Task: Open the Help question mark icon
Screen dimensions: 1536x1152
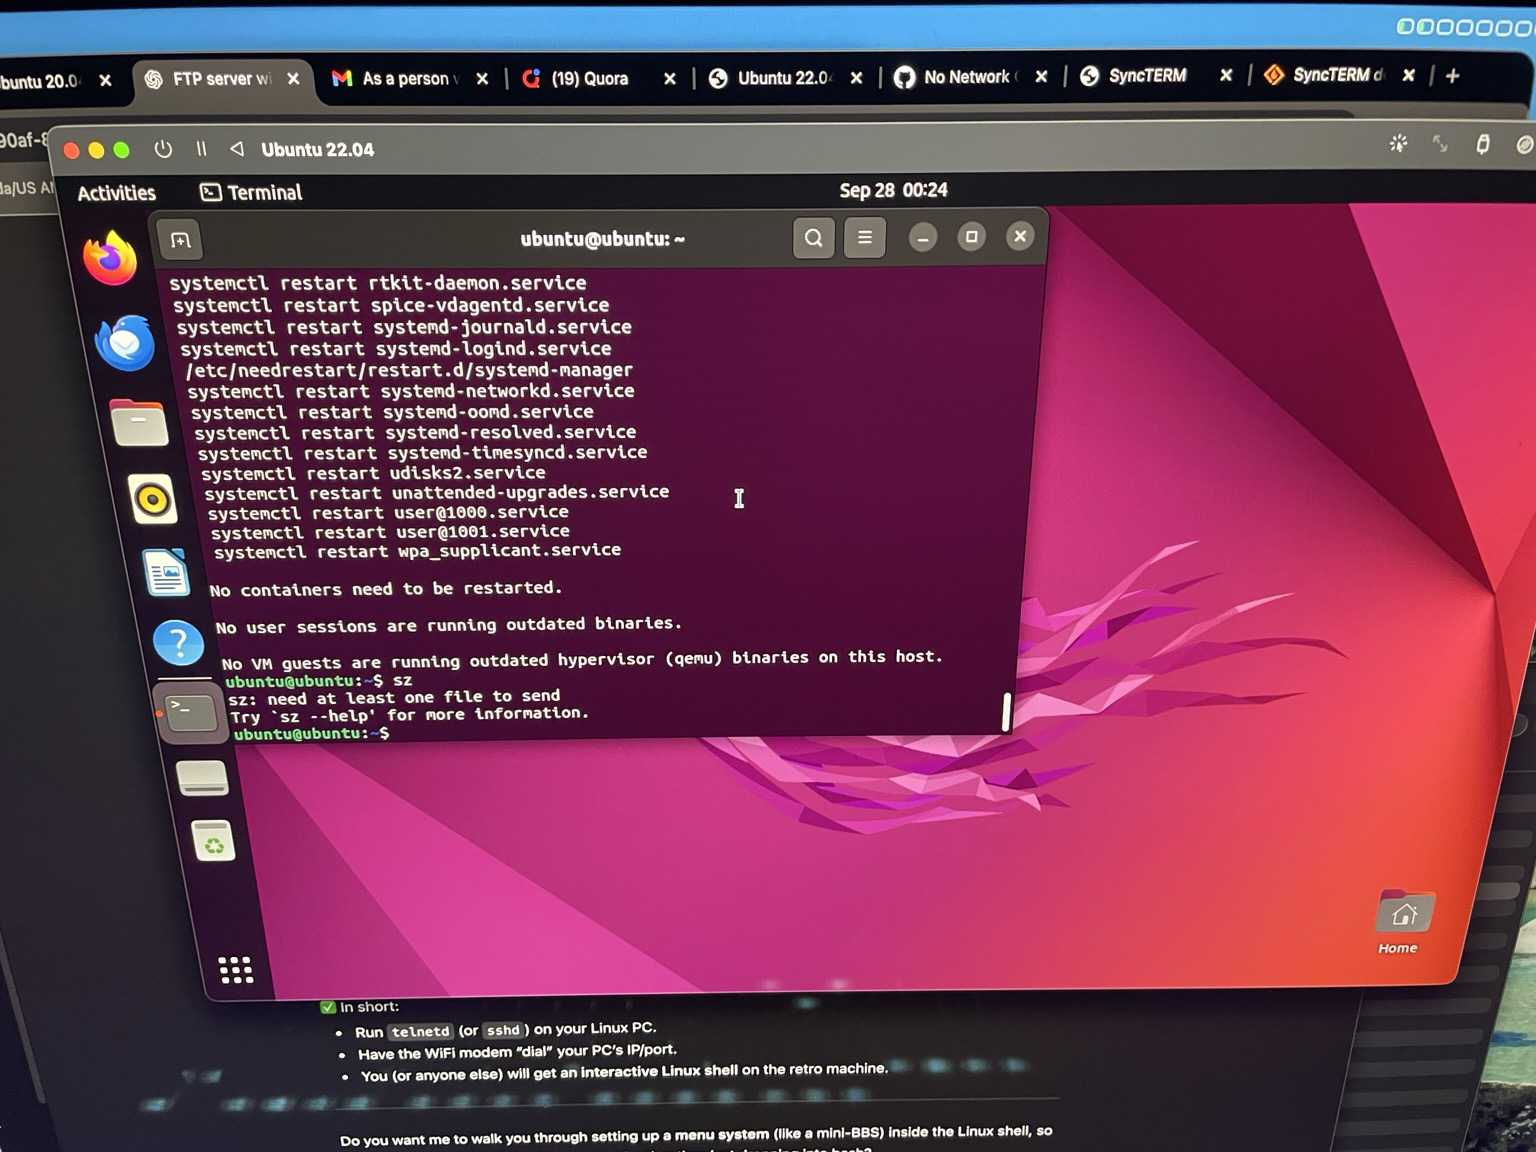Action: tap(179, 642)
